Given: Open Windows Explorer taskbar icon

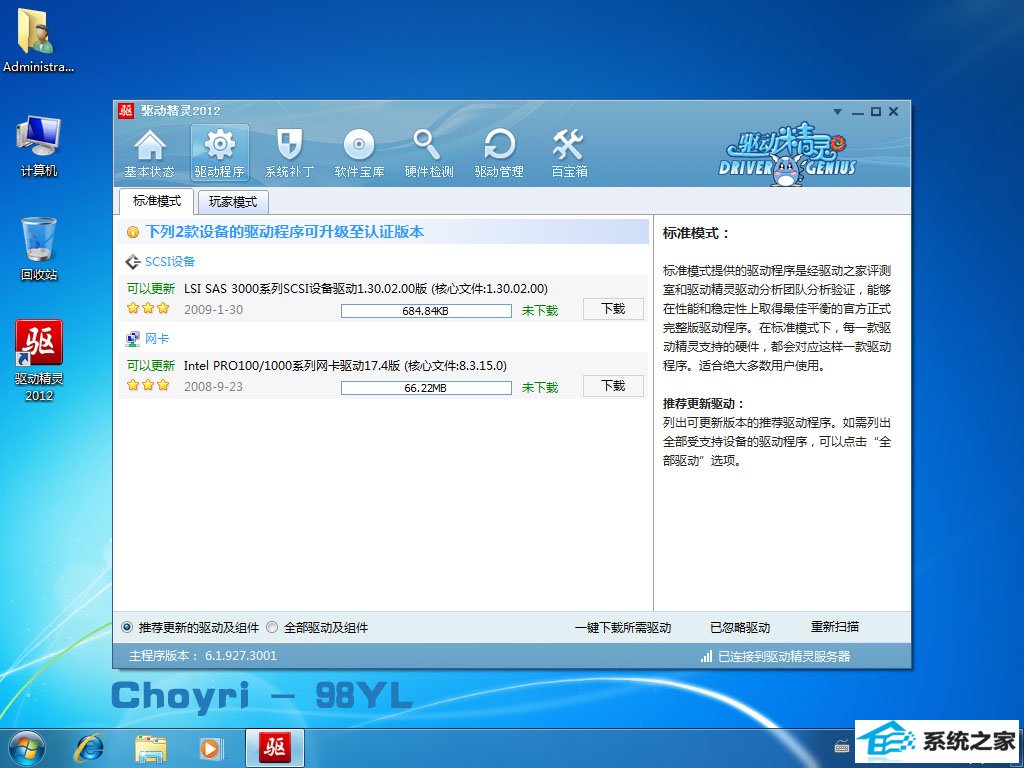Looking at the screenshot, I should tap(151, 748).
